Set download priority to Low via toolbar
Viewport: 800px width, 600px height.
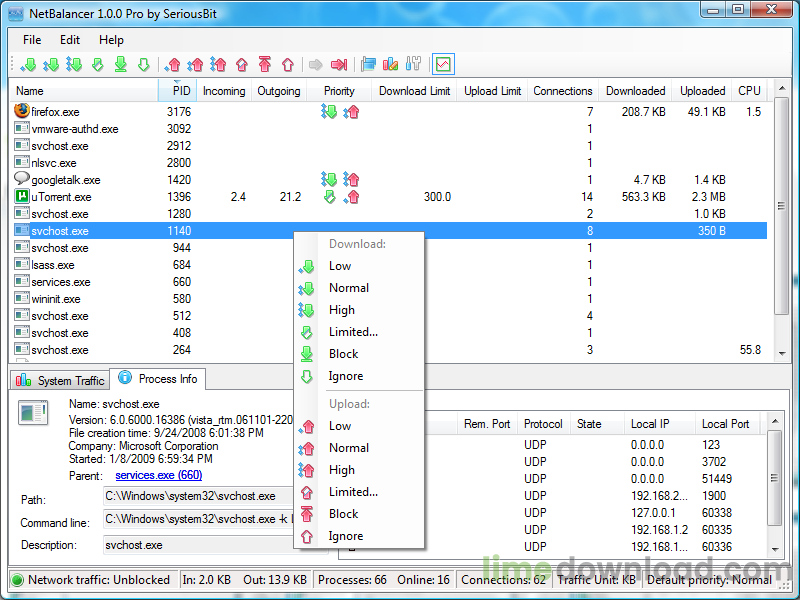point(30,63)
